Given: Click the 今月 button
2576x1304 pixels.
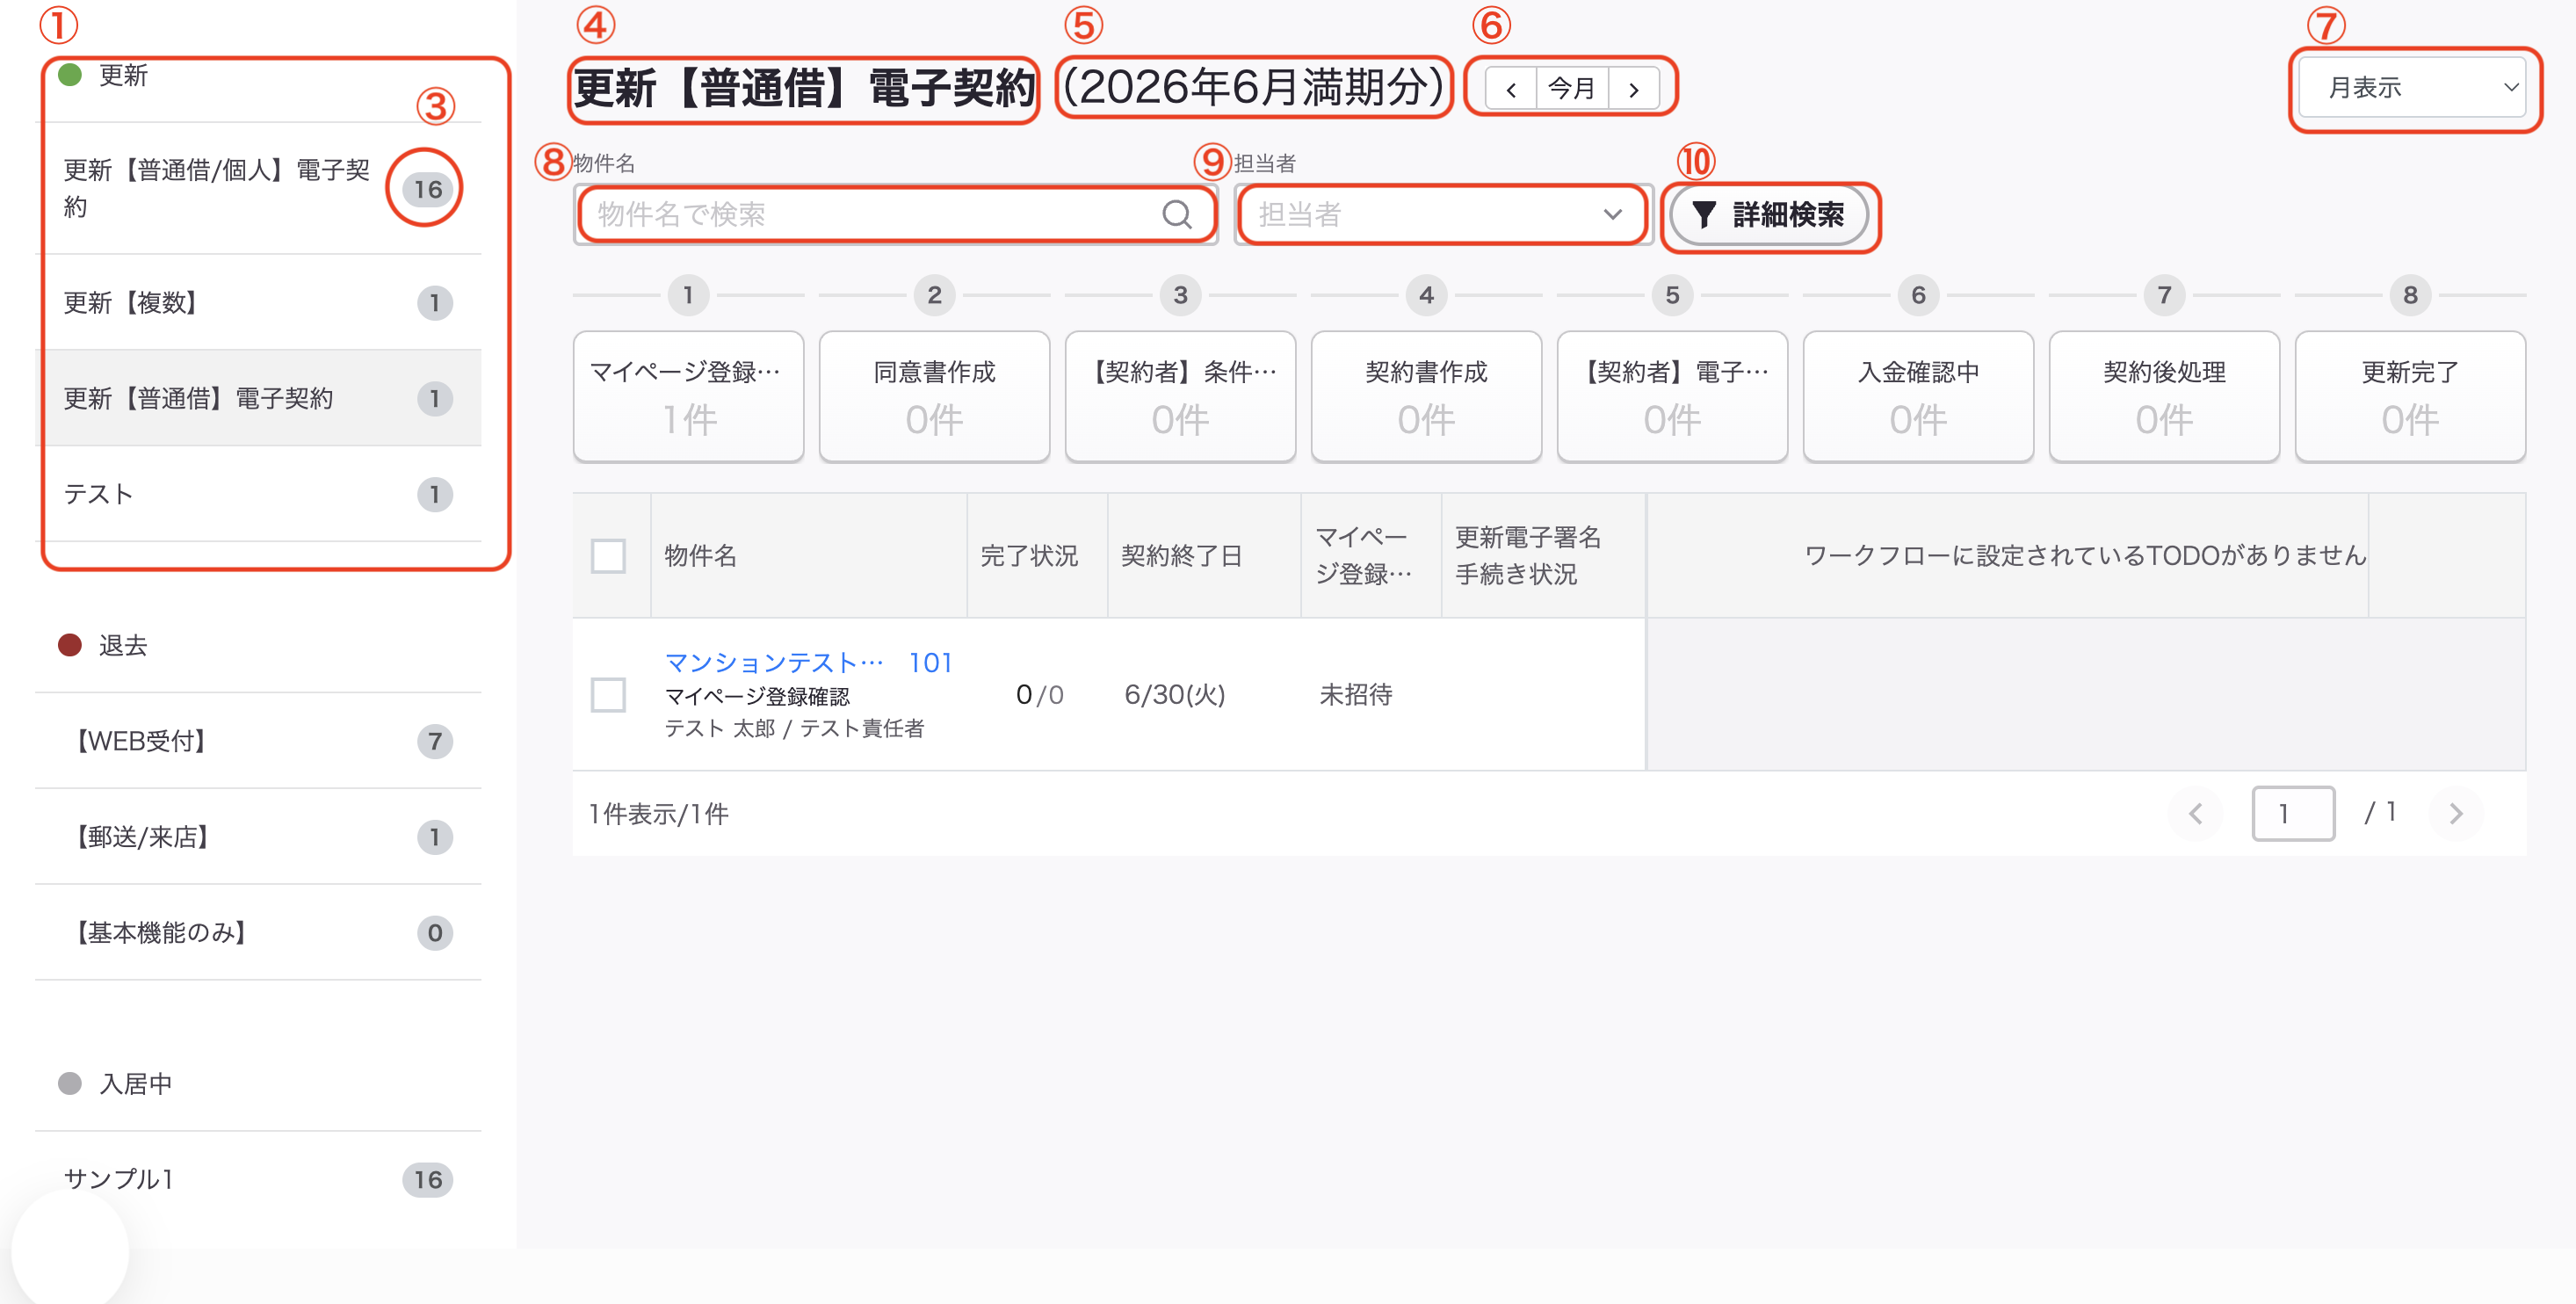Looking at the screenshot, I should click(1572, 89).
